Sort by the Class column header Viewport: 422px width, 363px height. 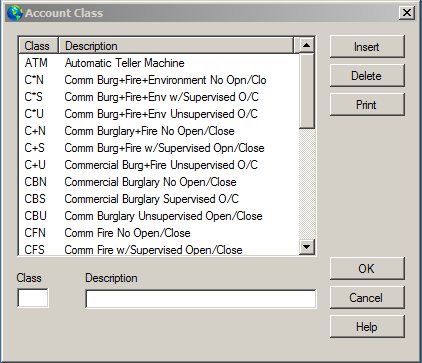coord(38,45)
